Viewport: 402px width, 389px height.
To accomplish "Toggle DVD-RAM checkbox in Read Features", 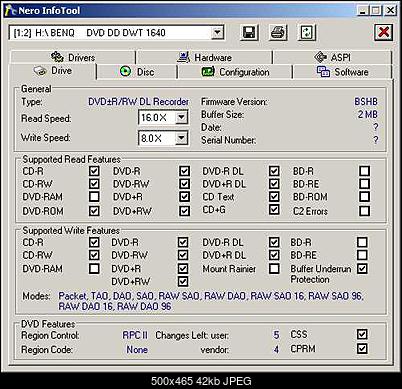I will pos(94,196).
